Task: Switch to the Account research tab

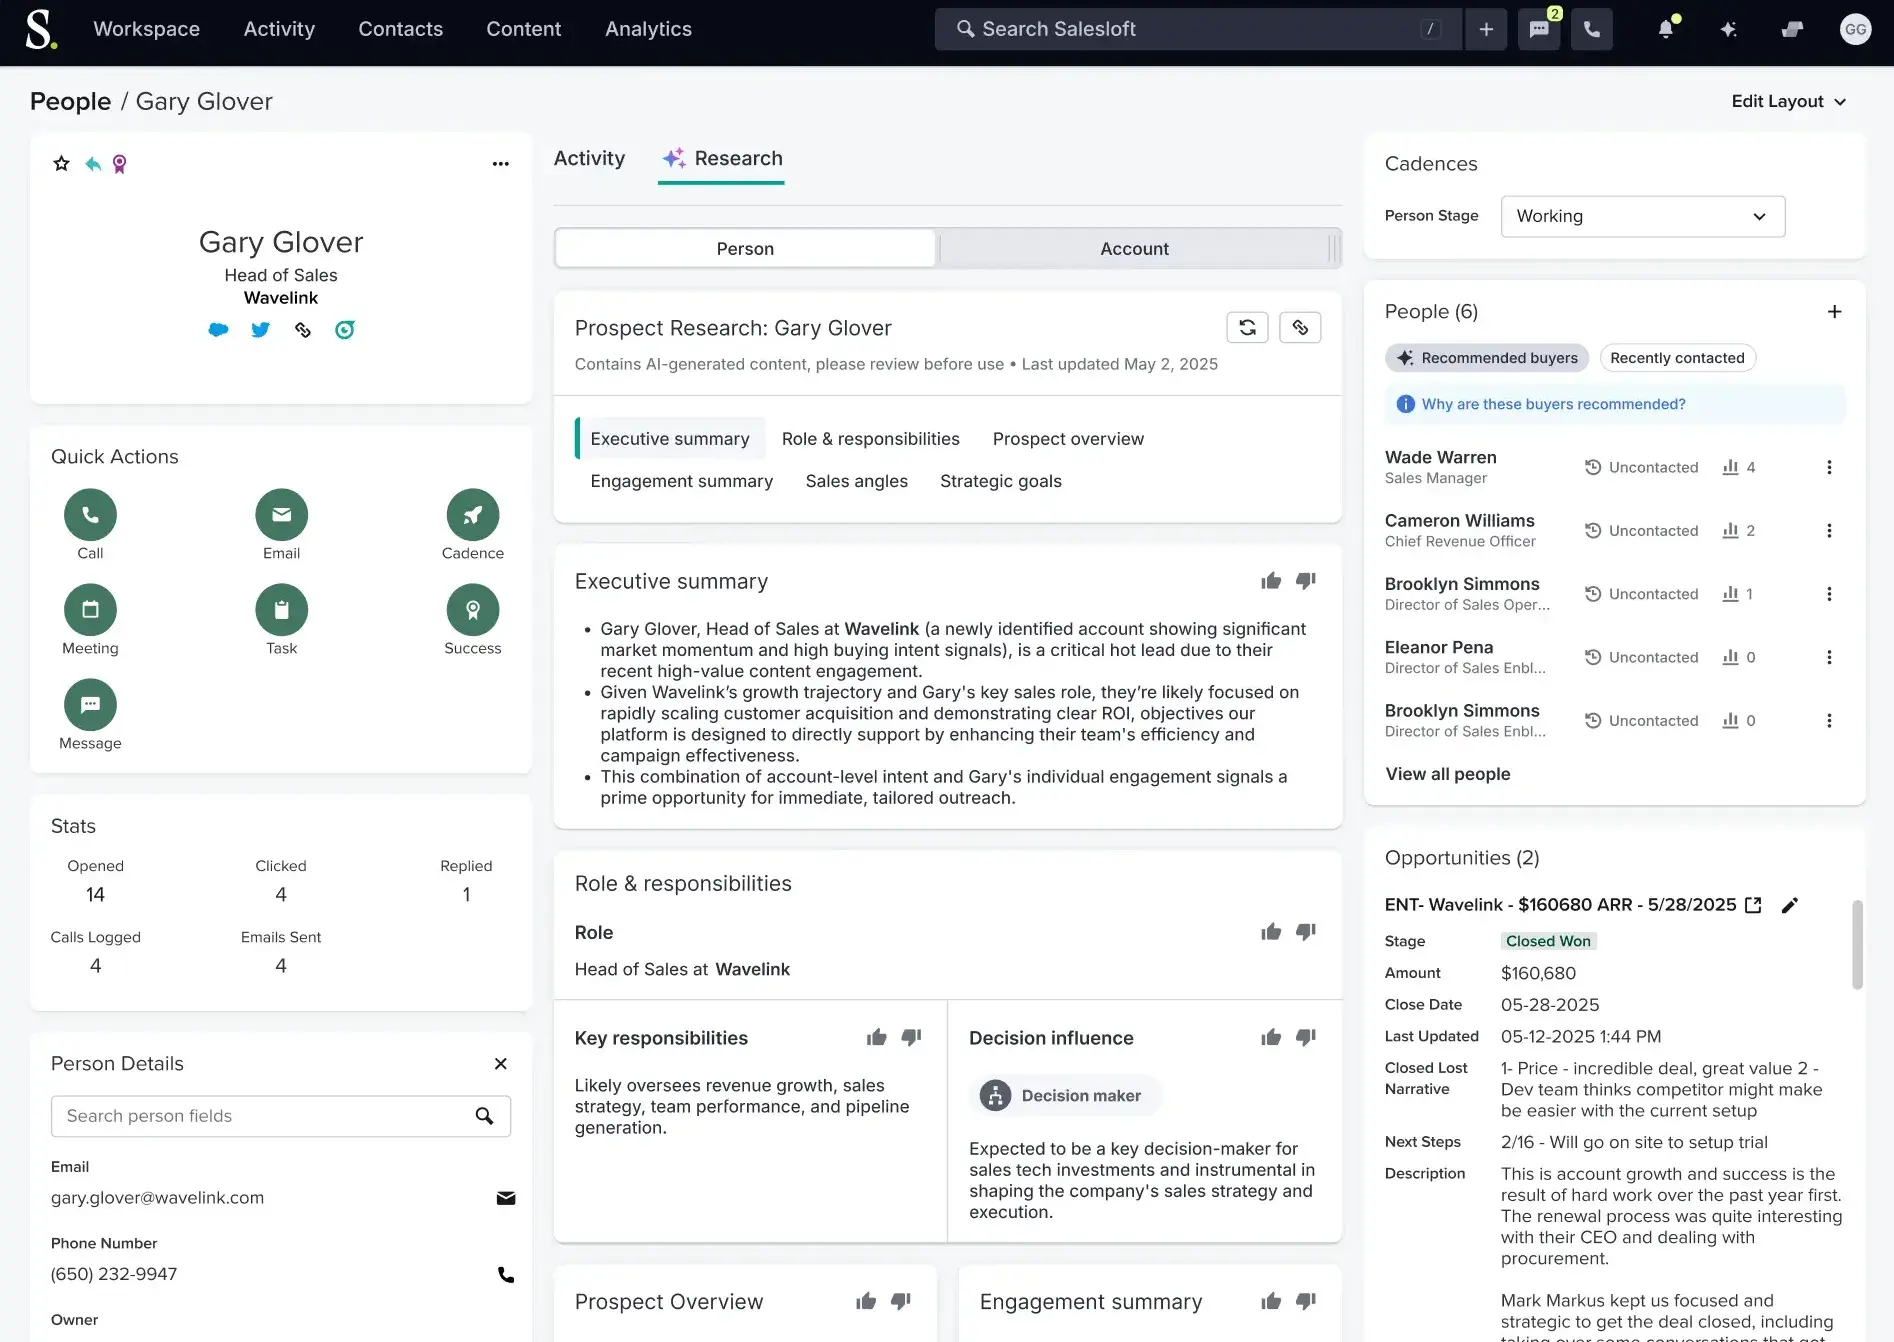Action: (x=1134, y=248)
